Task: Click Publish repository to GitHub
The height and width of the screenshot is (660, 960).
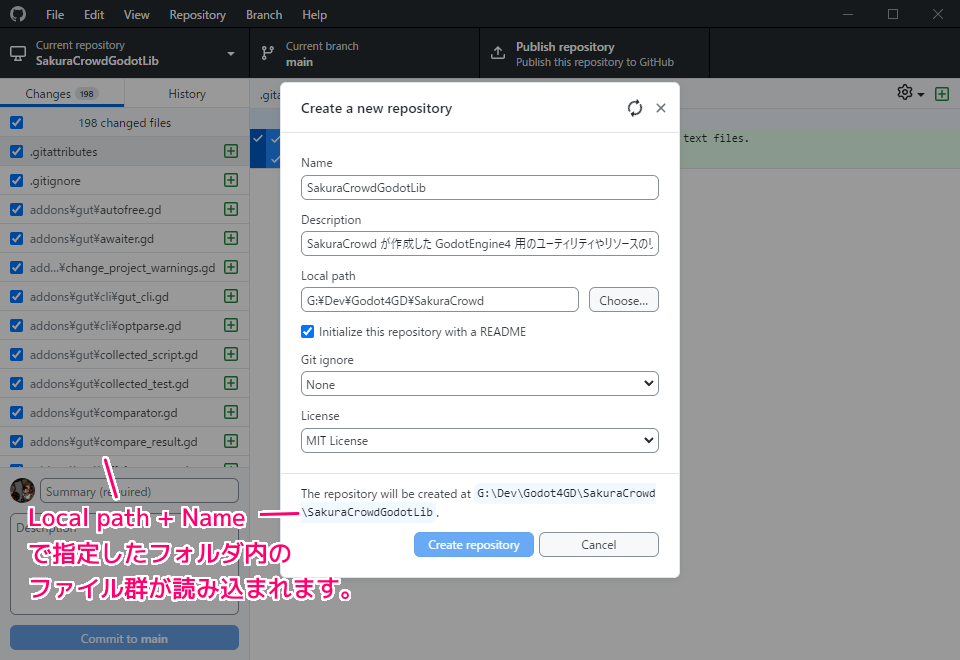Action: (594, 53)
